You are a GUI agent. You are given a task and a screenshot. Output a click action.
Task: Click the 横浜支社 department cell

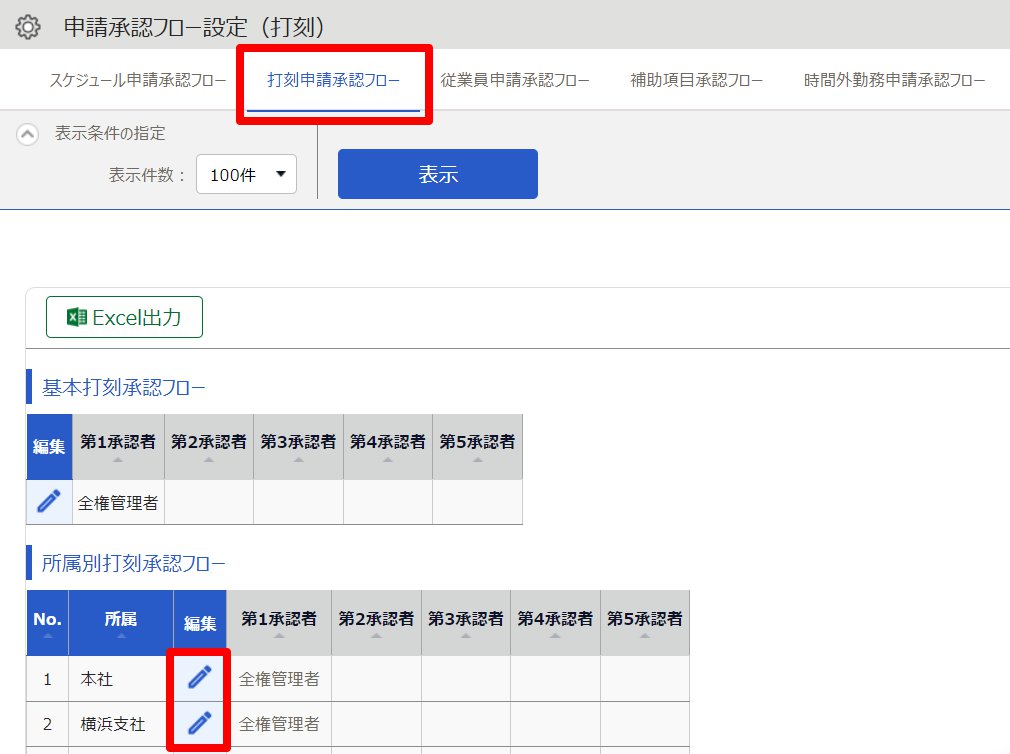pos(121,724)
